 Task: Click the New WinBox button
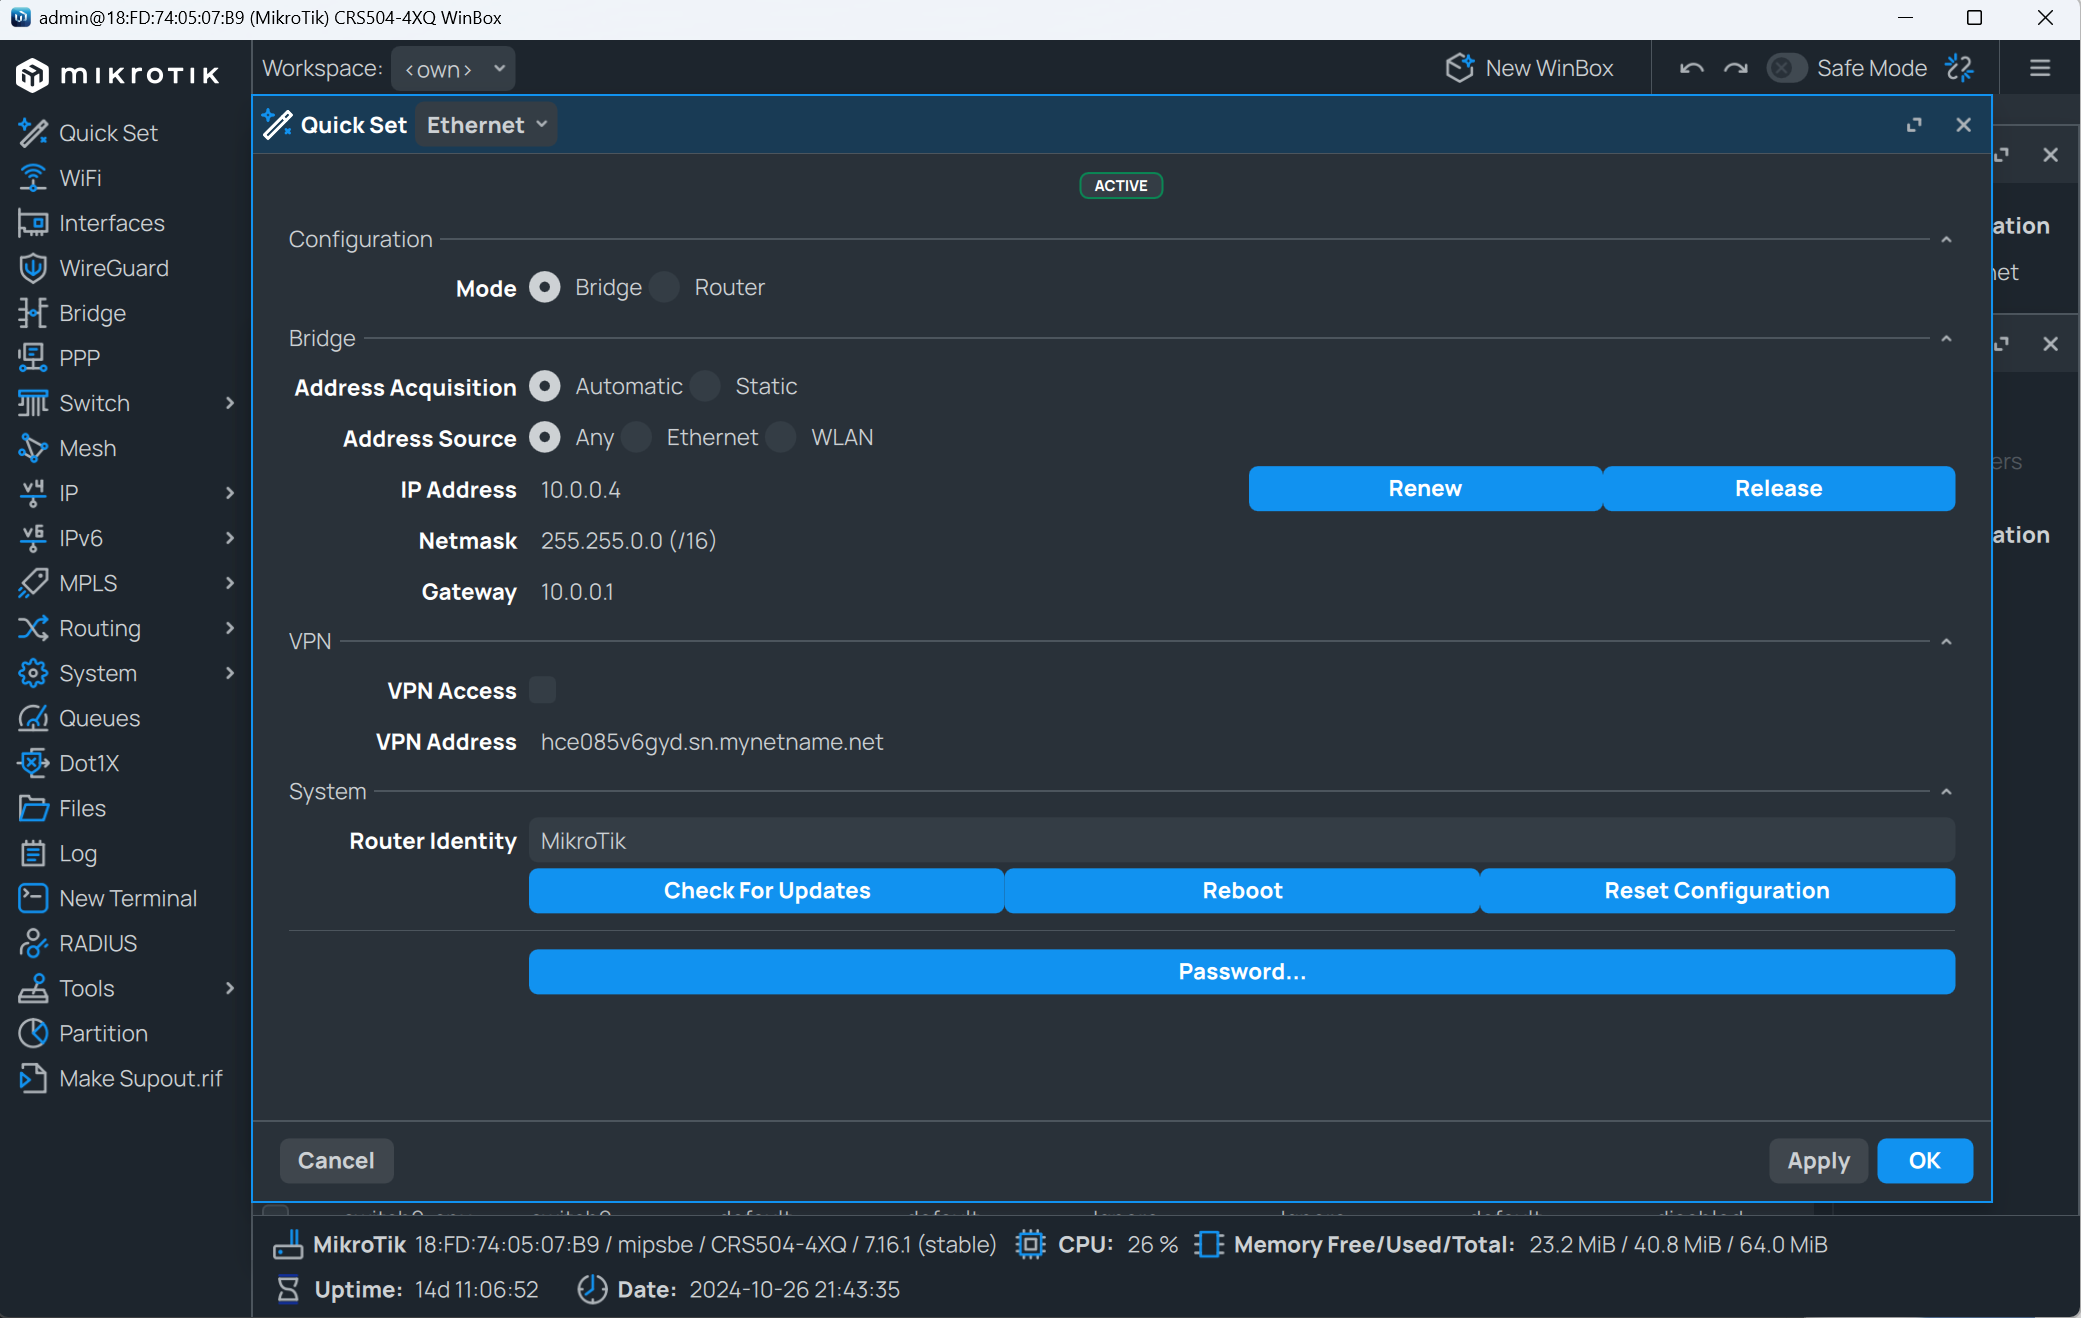(x=1530, y=68)
